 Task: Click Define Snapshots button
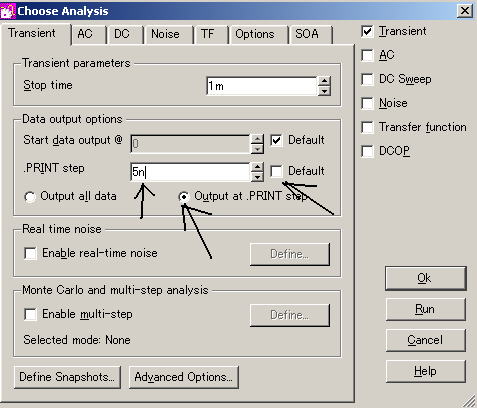[x=67, y=377]
